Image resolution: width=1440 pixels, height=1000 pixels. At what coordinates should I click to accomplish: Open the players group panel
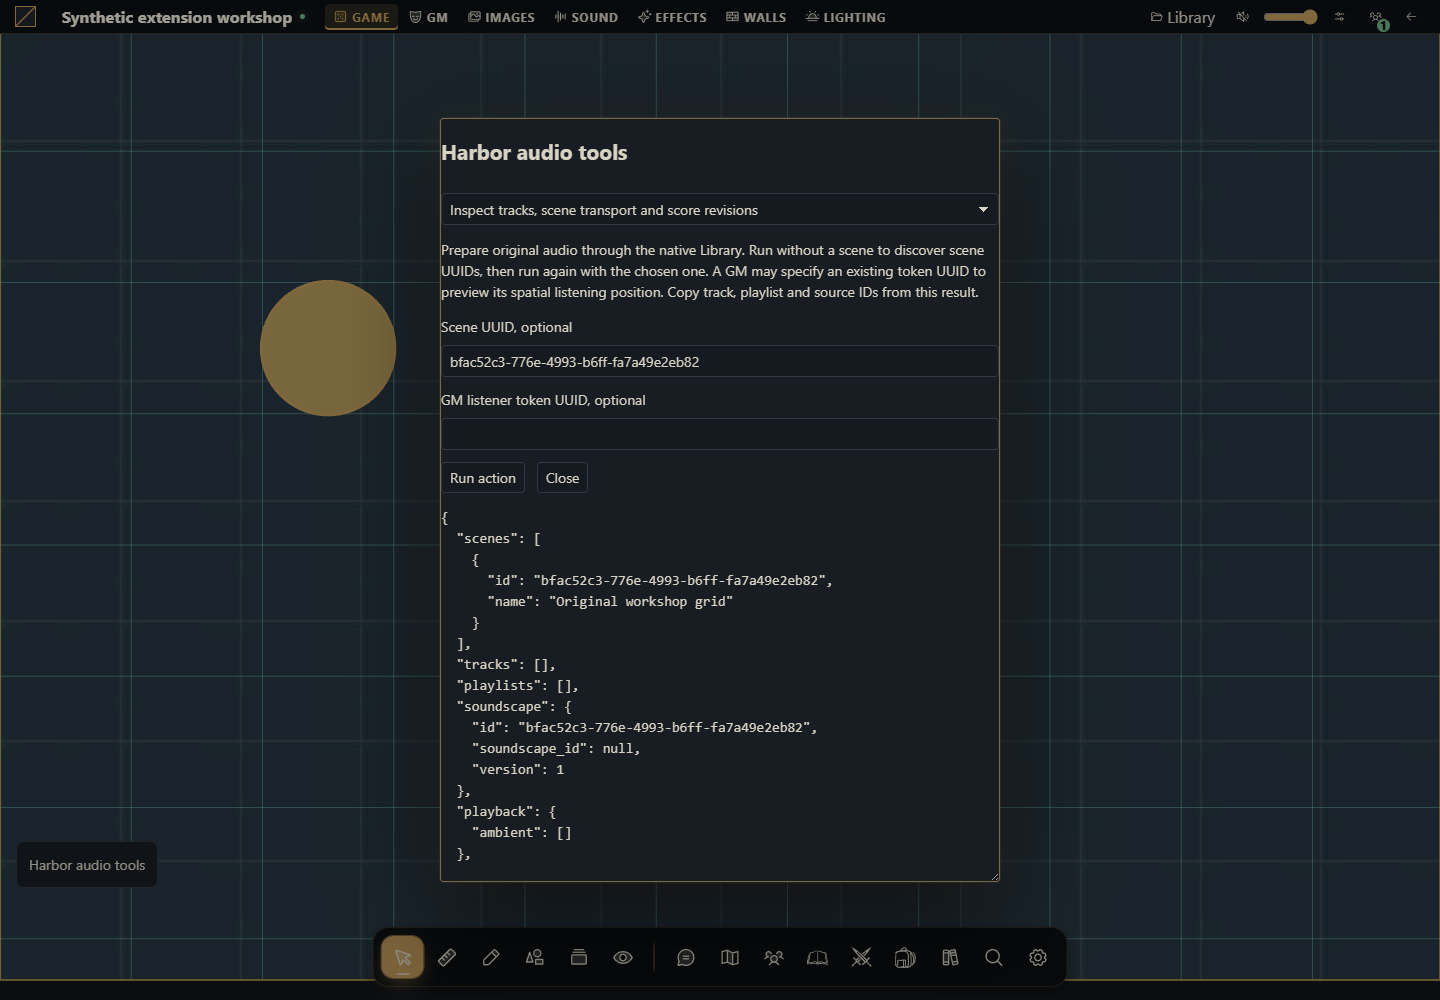tap(774, 957)
